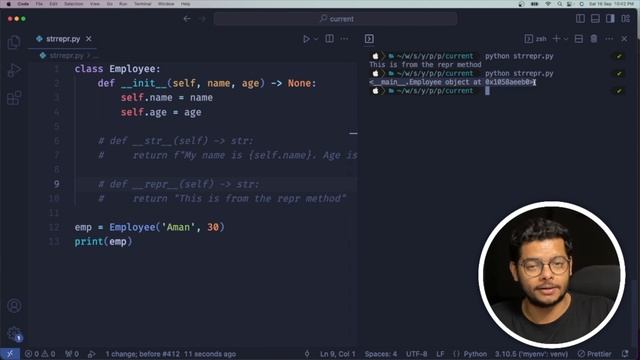Click line number 9 in the gutter
This screenshot has width=640, height=360.
[57, 184]
